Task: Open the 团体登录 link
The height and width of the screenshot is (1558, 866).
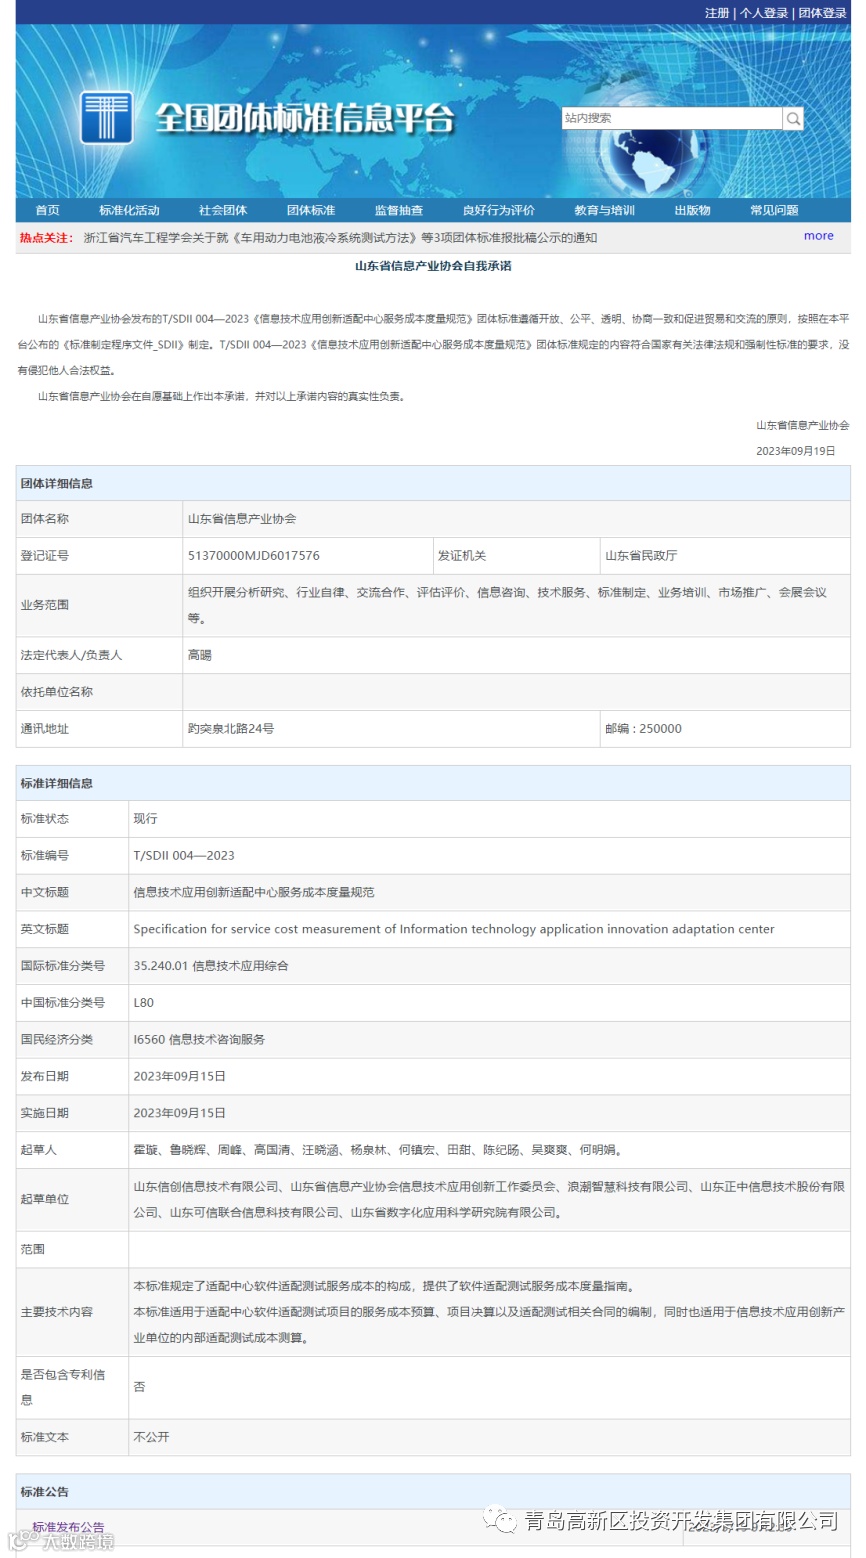Action: 823,13
